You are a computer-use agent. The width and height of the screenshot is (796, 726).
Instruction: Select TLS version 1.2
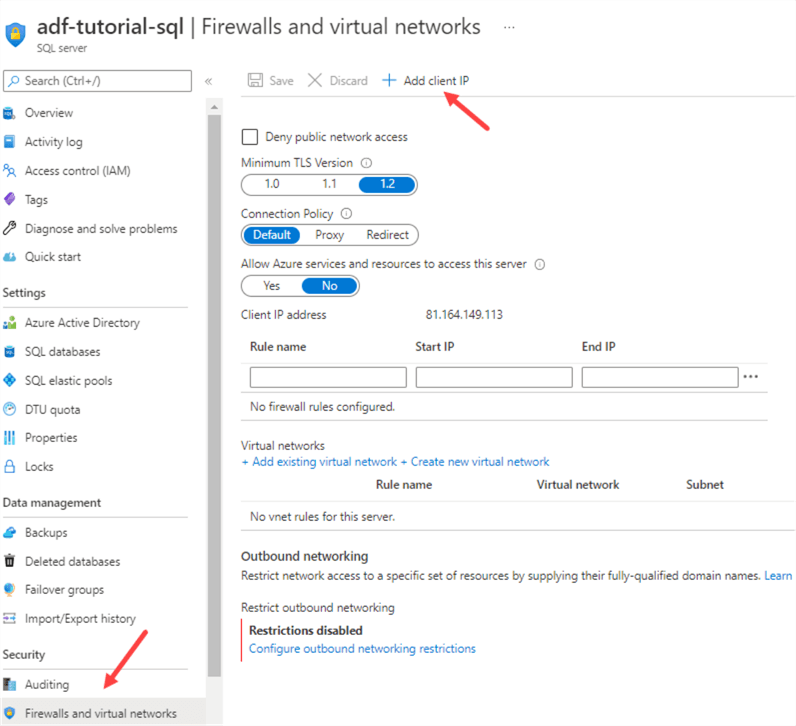387,184
